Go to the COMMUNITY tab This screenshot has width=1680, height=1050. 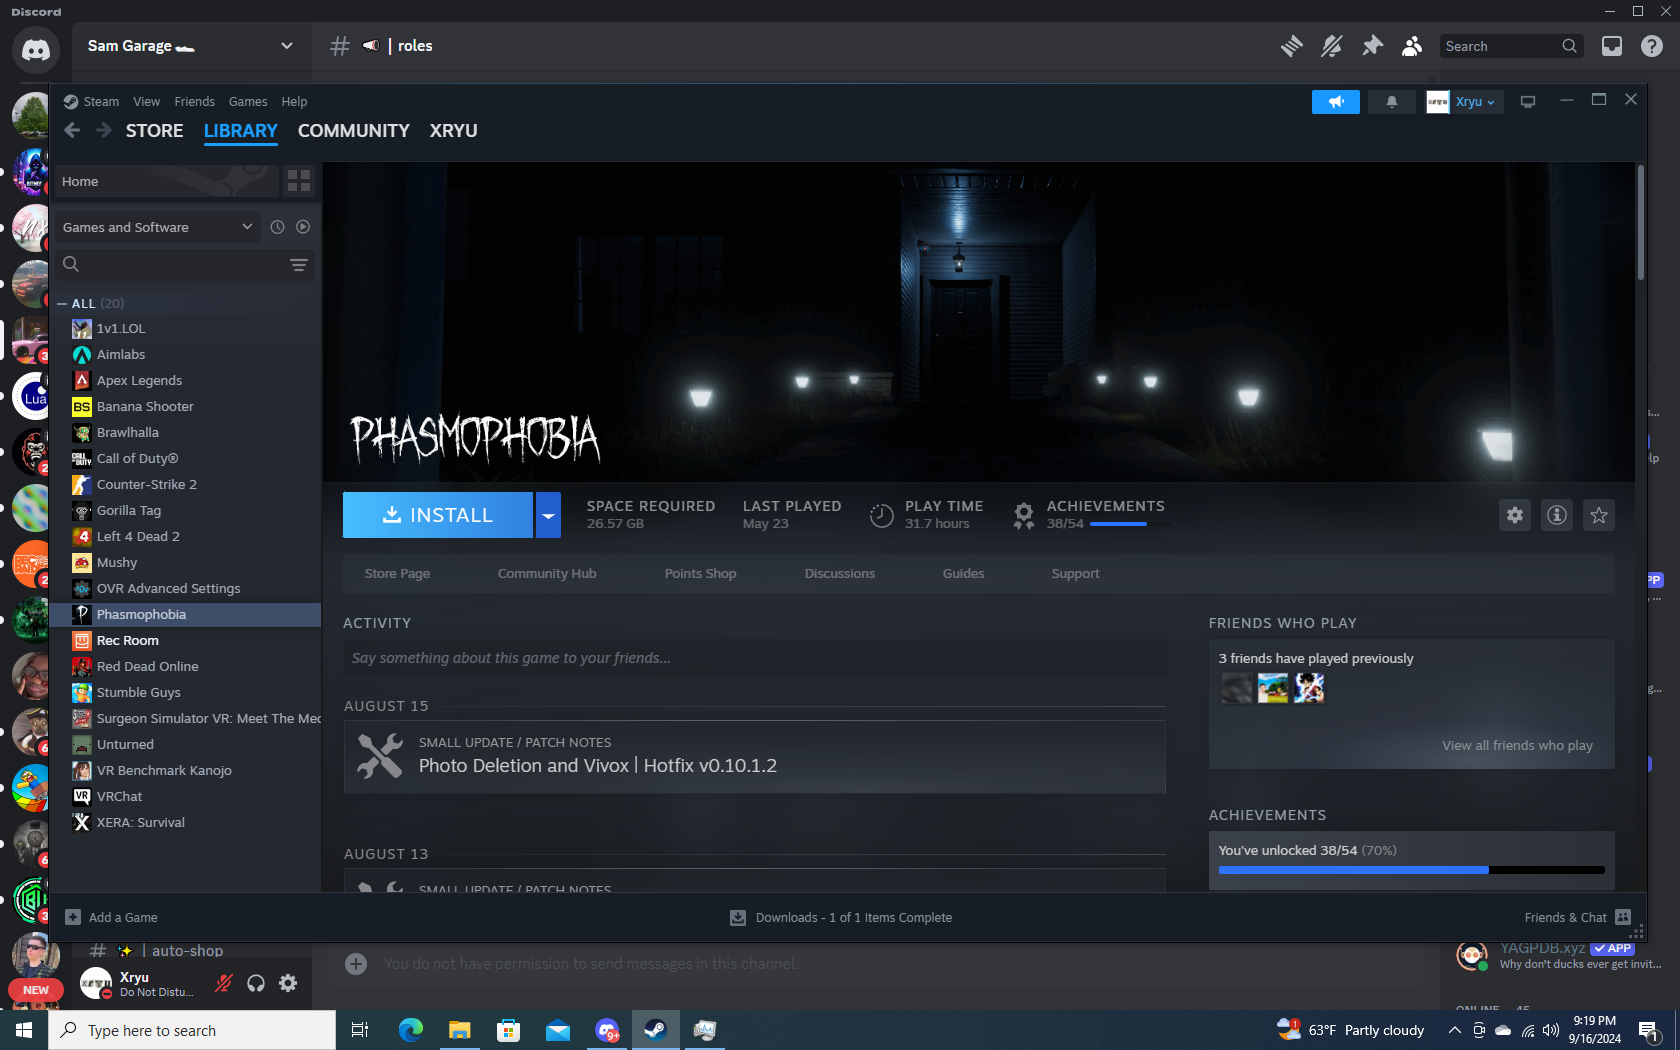point(354,131)
